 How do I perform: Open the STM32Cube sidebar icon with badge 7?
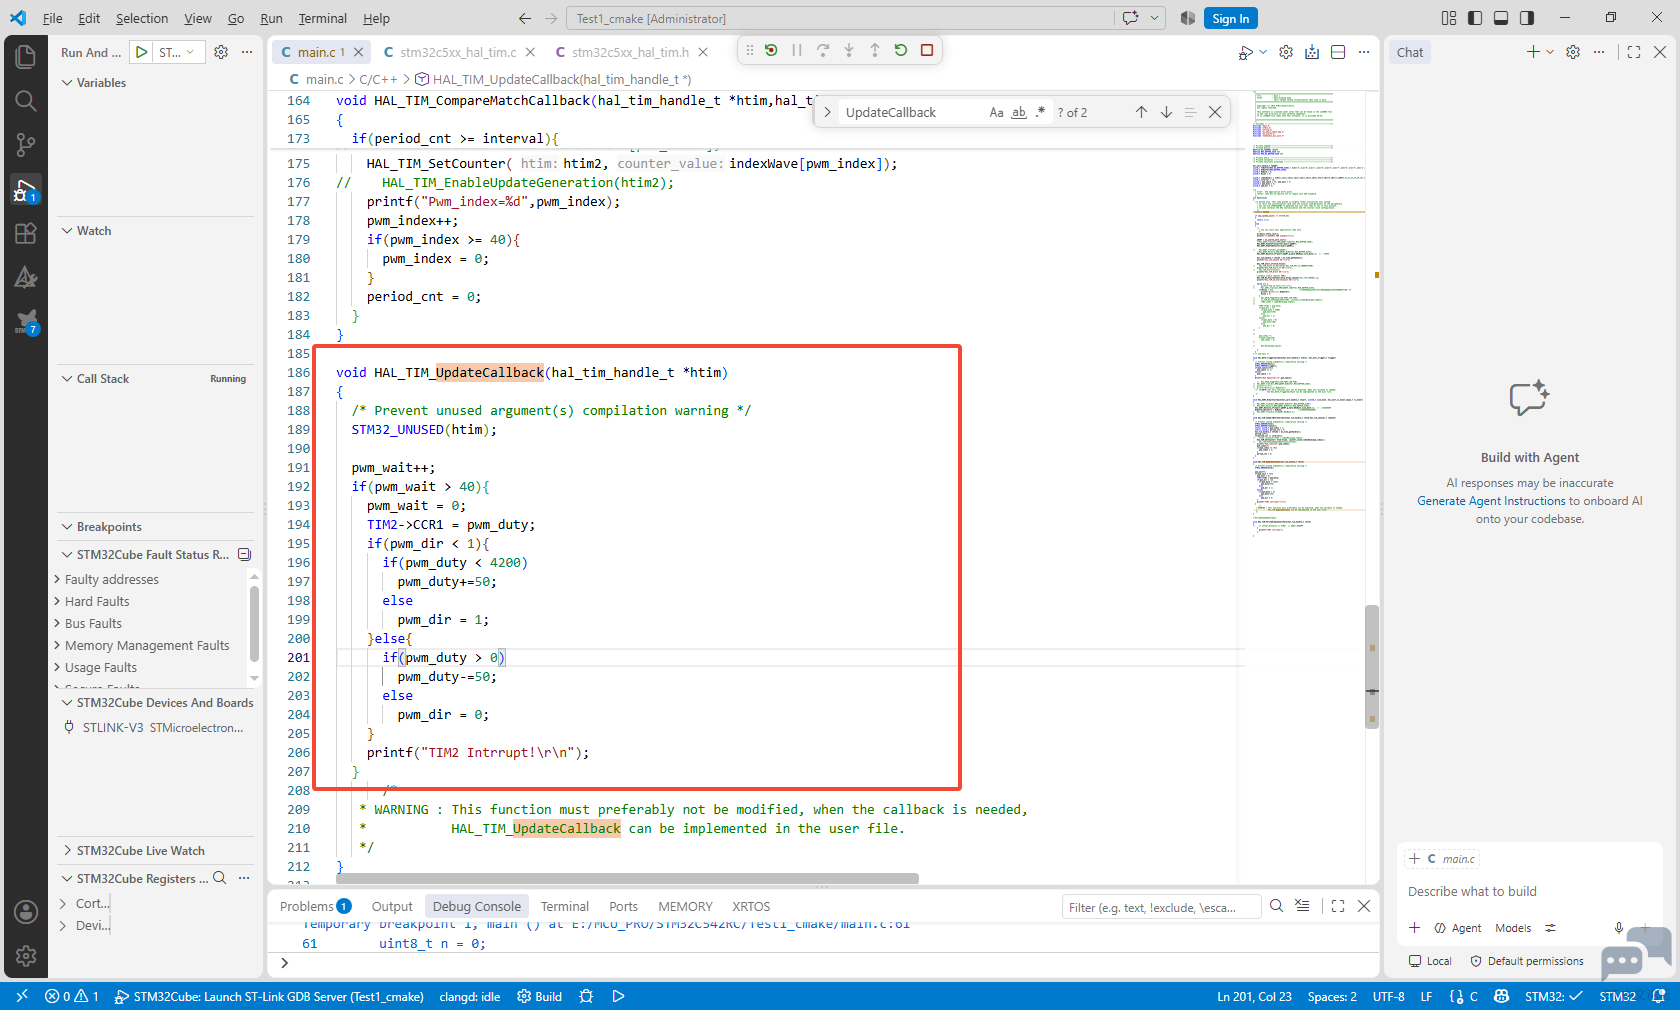[x=26, y=321]
